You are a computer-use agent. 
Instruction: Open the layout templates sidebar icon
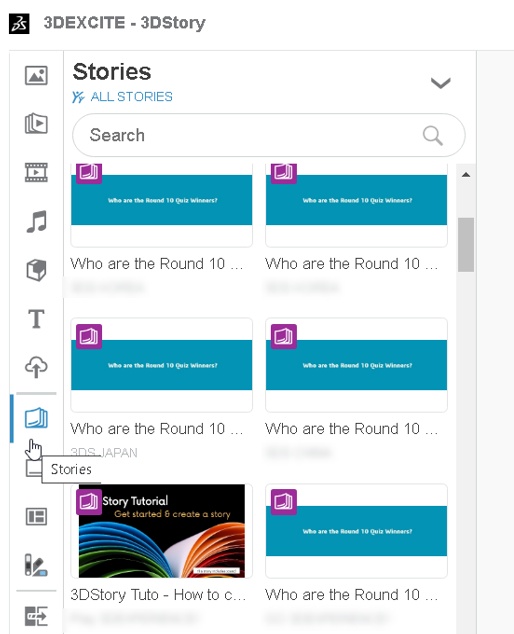pos(36,516)
